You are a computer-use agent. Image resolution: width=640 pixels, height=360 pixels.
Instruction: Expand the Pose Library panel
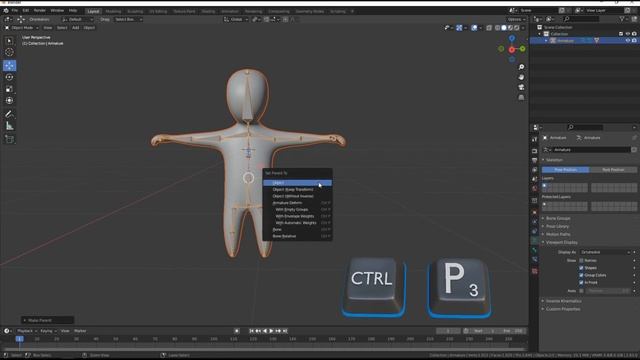[x=557, y=227]
